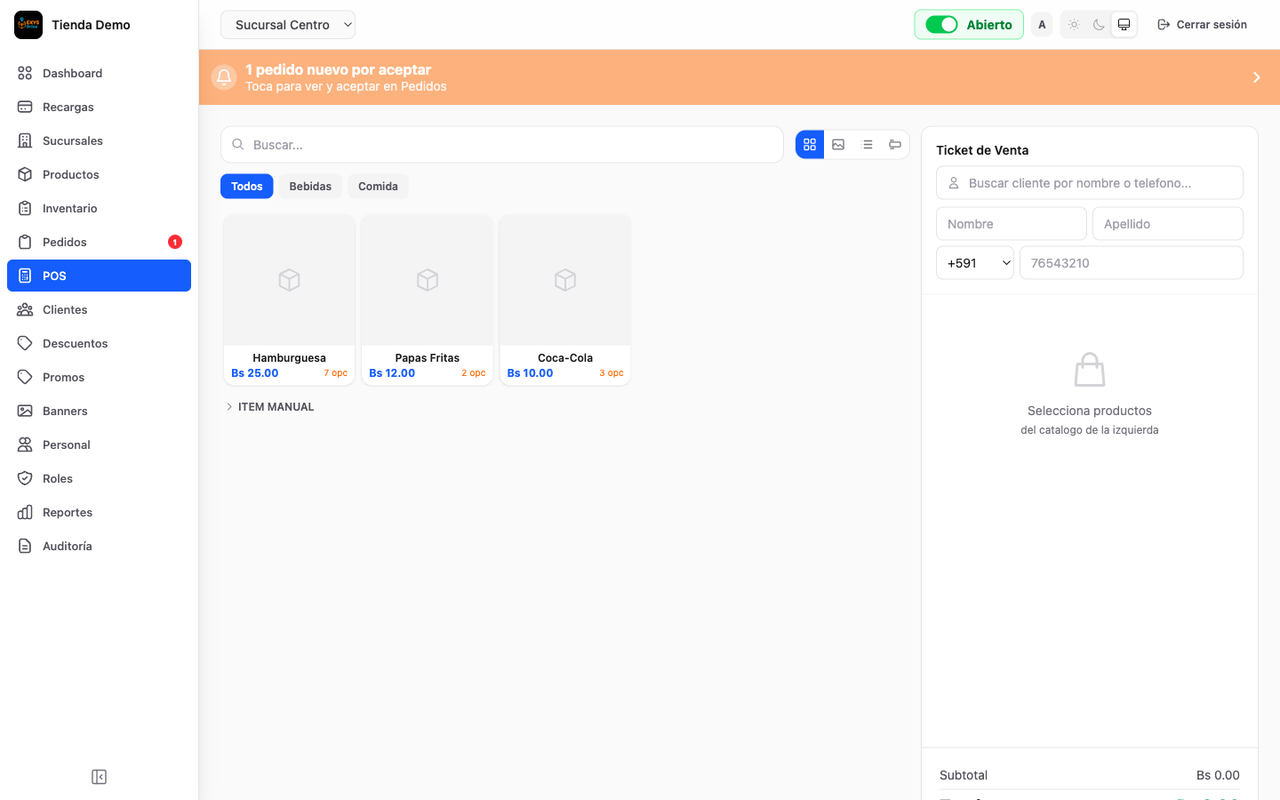
Task: Select the compact tag view icon
Action: (895, 145)
